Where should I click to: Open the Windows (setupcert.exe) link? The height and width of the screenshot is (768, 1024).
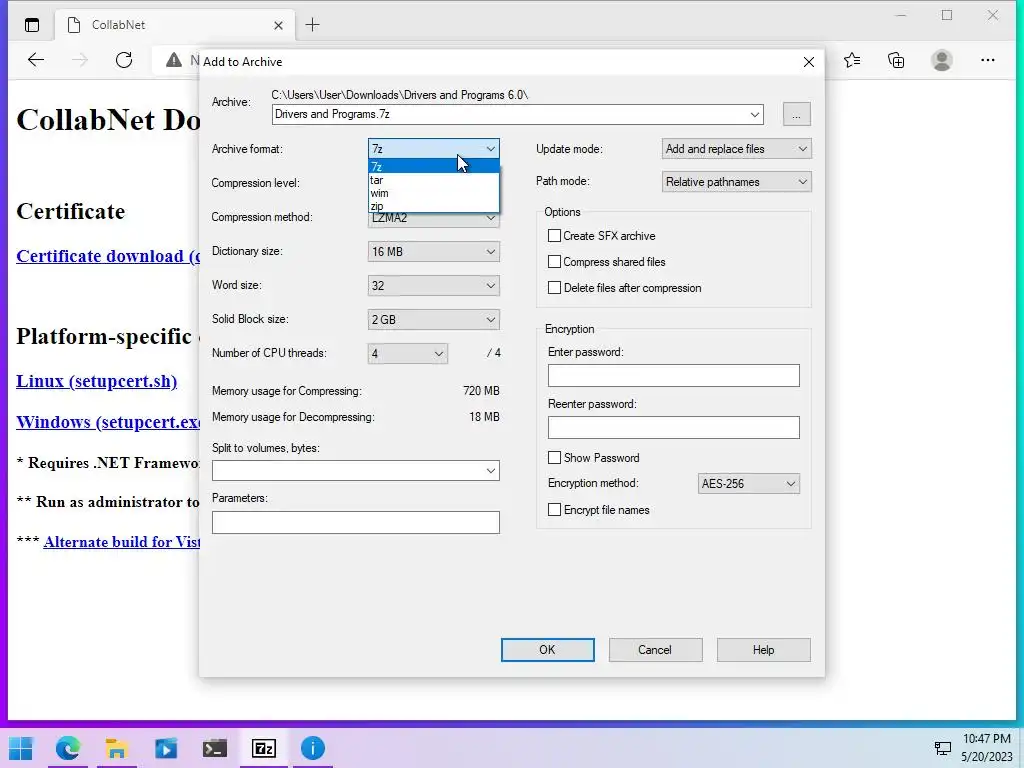(108, 422)
